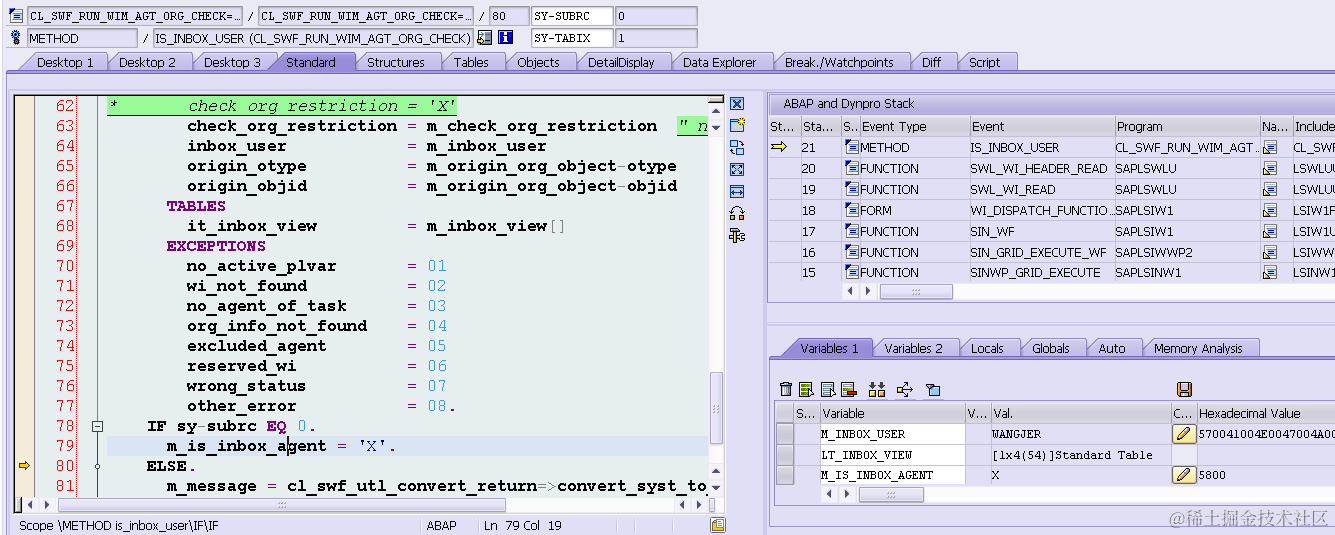Click the pencil edit icon for M_IS_INBOX_AGENT
1335x535 pixels.
click(1184, 475)
